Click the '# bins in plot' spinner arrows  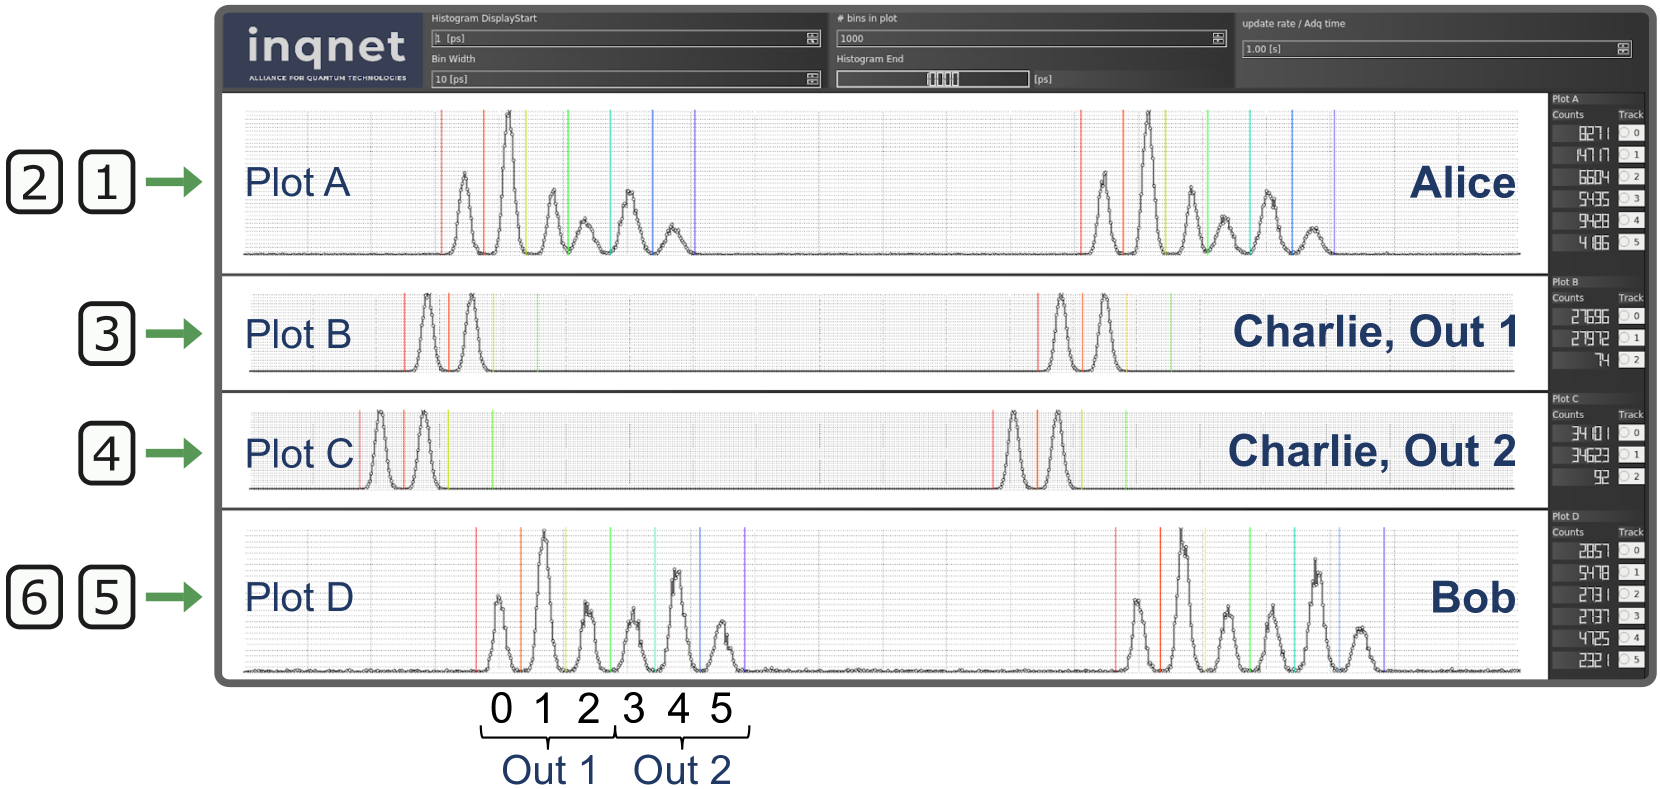[x=1218, y=39]
